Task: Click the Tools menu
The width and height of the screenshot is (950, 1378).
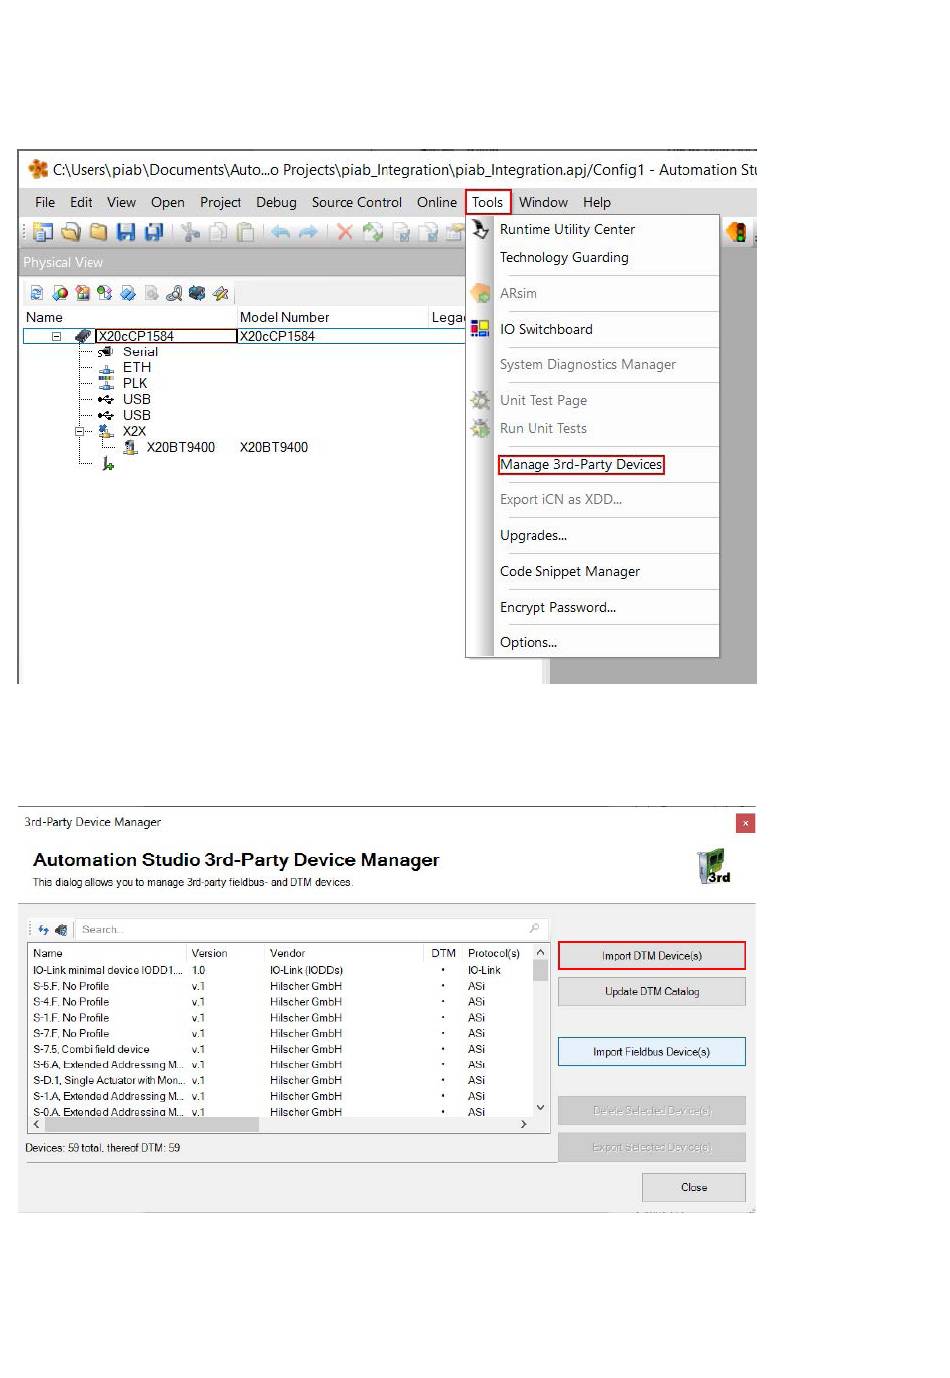Action: pos(488,202)
